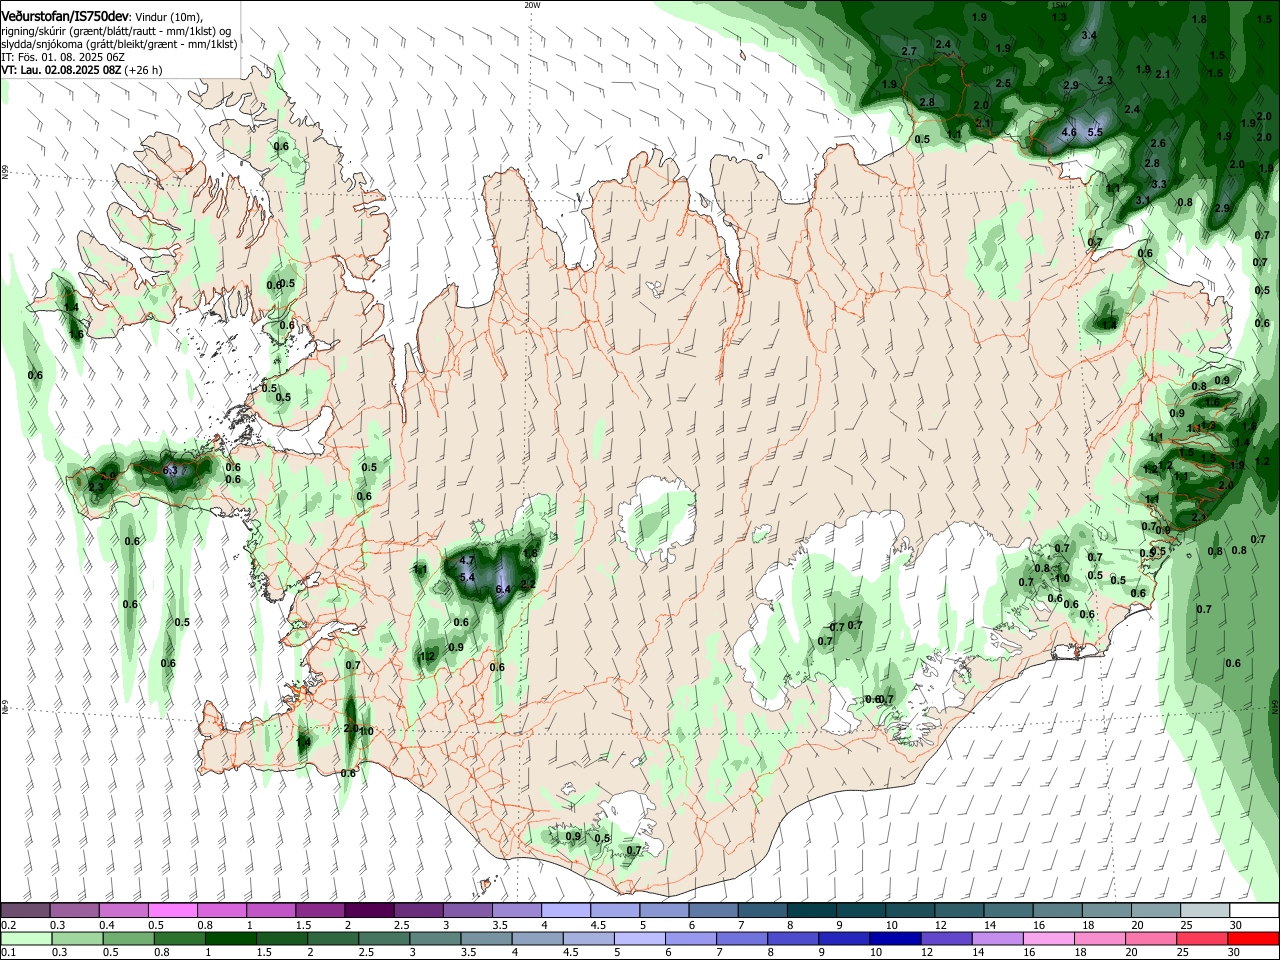Pick the dark navy blue legend swatch before 12
Image resolution: width=1280 pixels, height=960 pixels.
tap(894, 938)
